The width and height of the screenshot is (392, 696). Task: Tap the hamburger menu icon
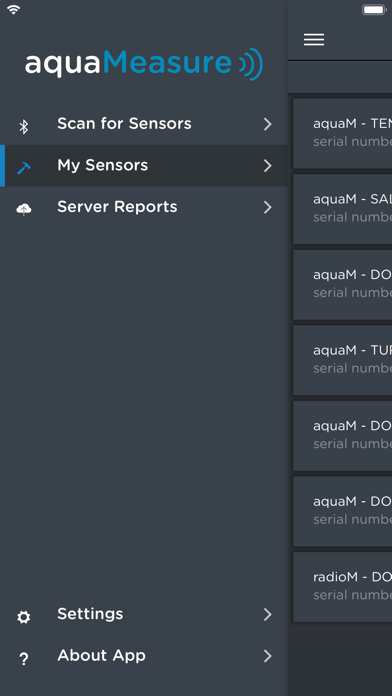(x=314, y=40)
